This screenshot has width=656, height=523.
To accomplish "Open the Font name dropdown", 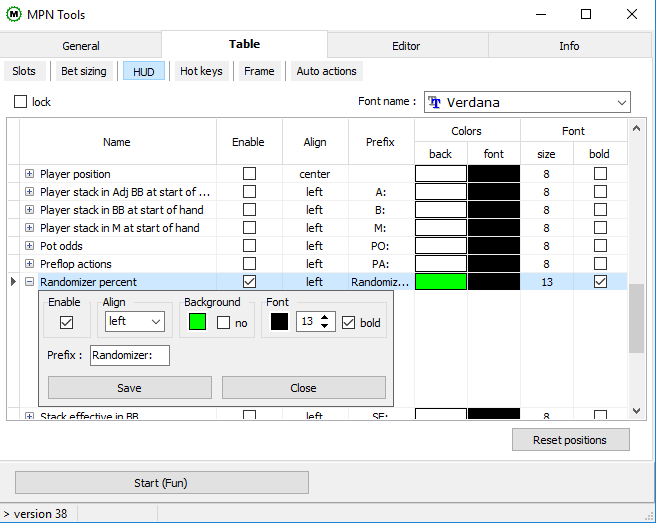I will coord(622,103).
